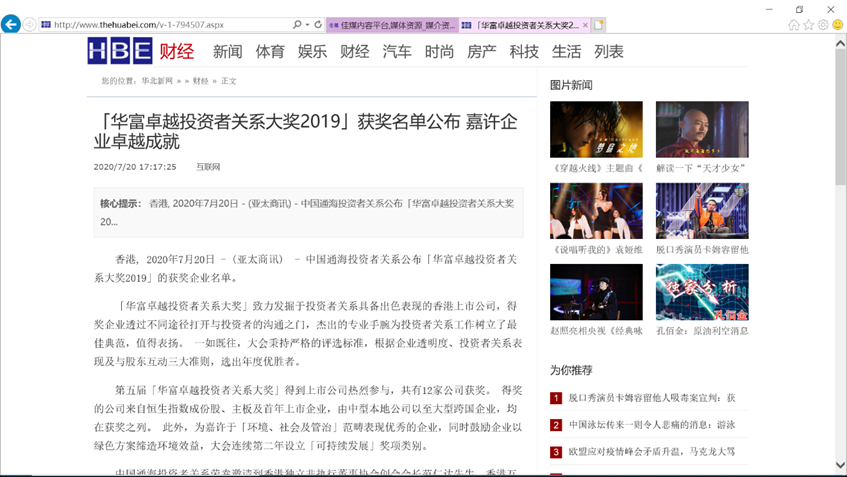The height and width of the screenshot is (477, 847).
Task: Open the 房产 navigation menu
Action: click(x=481, y=52)
